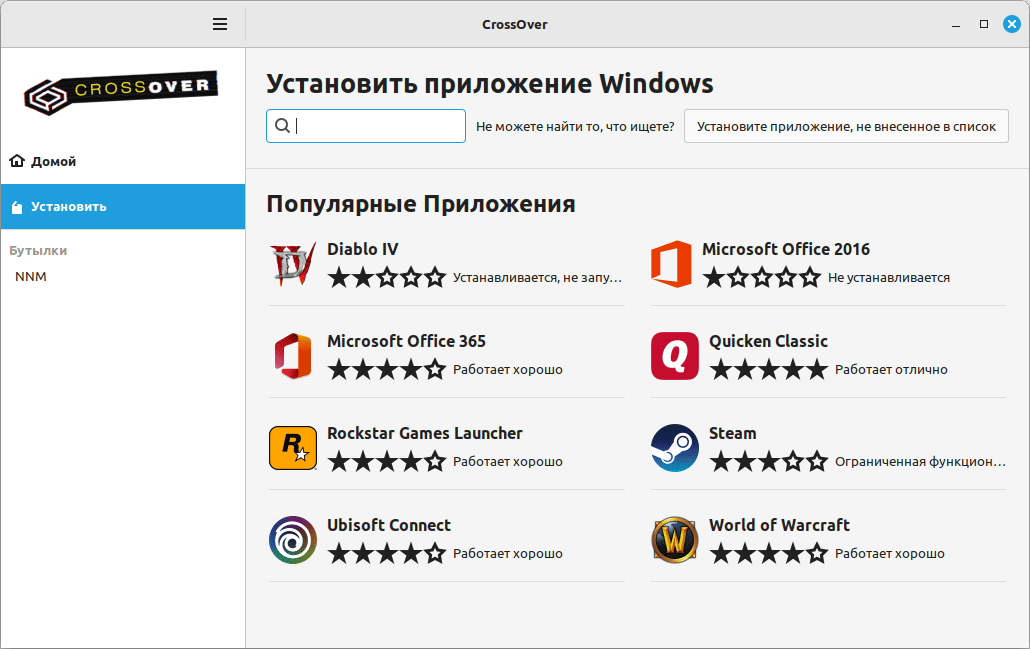Click the Quicken Classic five-star rating
Viewport: 1030px width, 649px height.
point(768,370)
